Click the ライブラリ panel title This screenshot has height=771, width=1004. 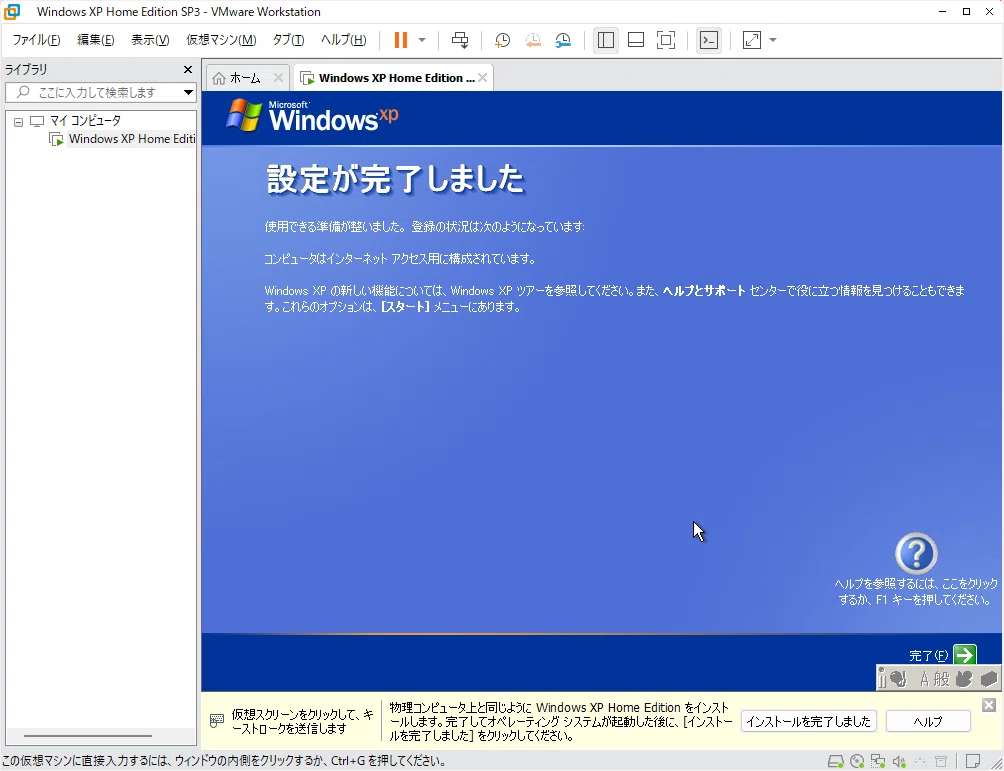(x=26, y=69)
